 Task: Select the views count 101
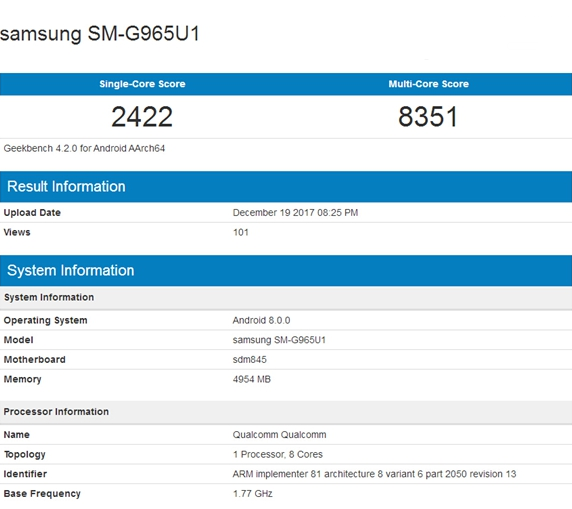point(241,232)
